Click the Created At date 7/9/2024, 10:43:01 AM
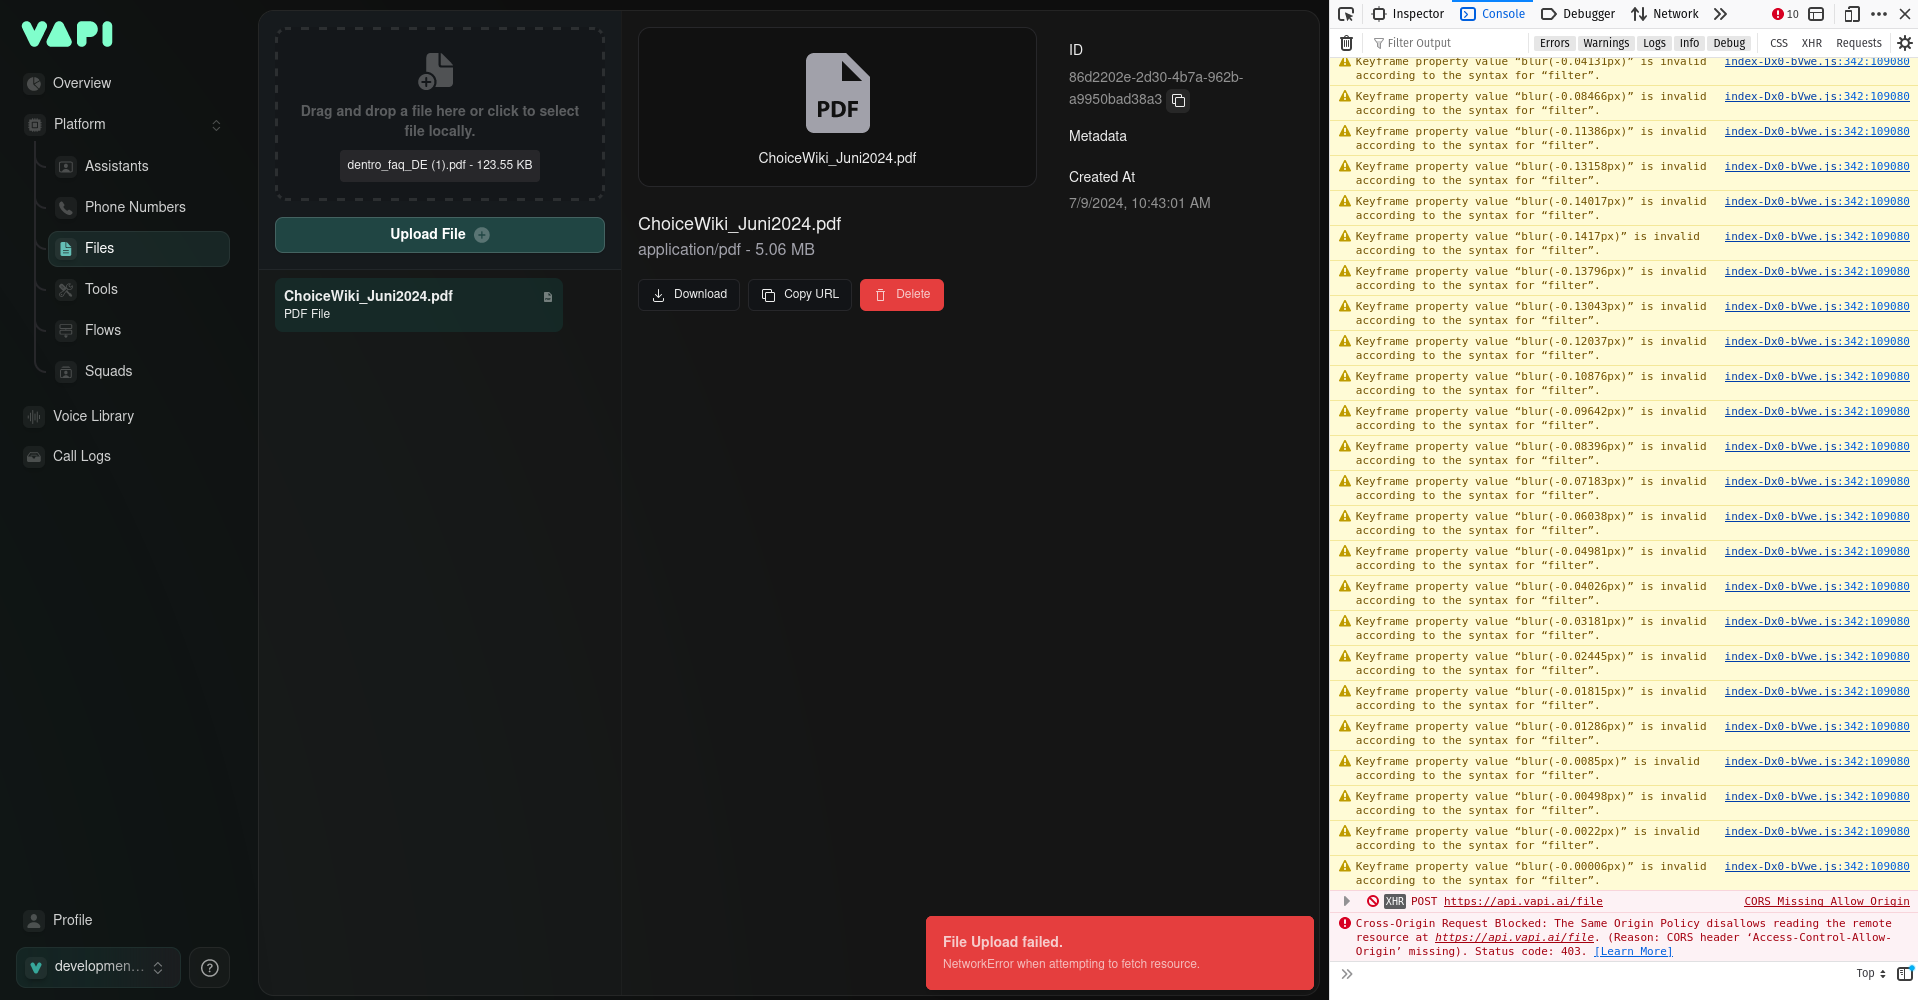Viewport: 1918px width, 1000px height. (1140, 203)
